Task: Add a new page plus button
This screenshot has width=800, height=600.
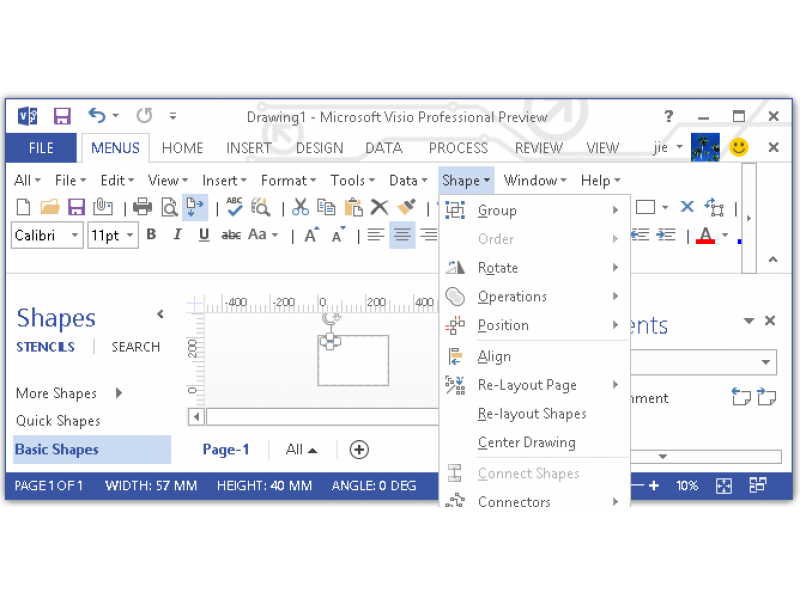Action: click(359, 449)
